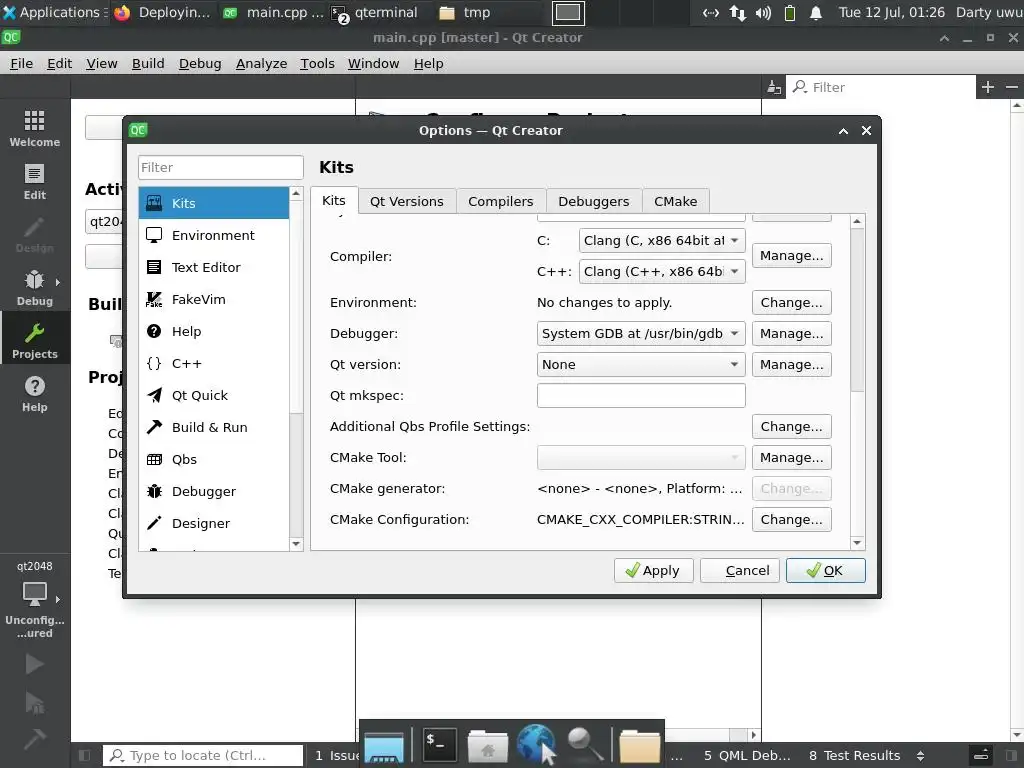Click the Apply button
The width and height of the screenshot is (1024, 768).
pyautogui.click(x=653, y=571)
